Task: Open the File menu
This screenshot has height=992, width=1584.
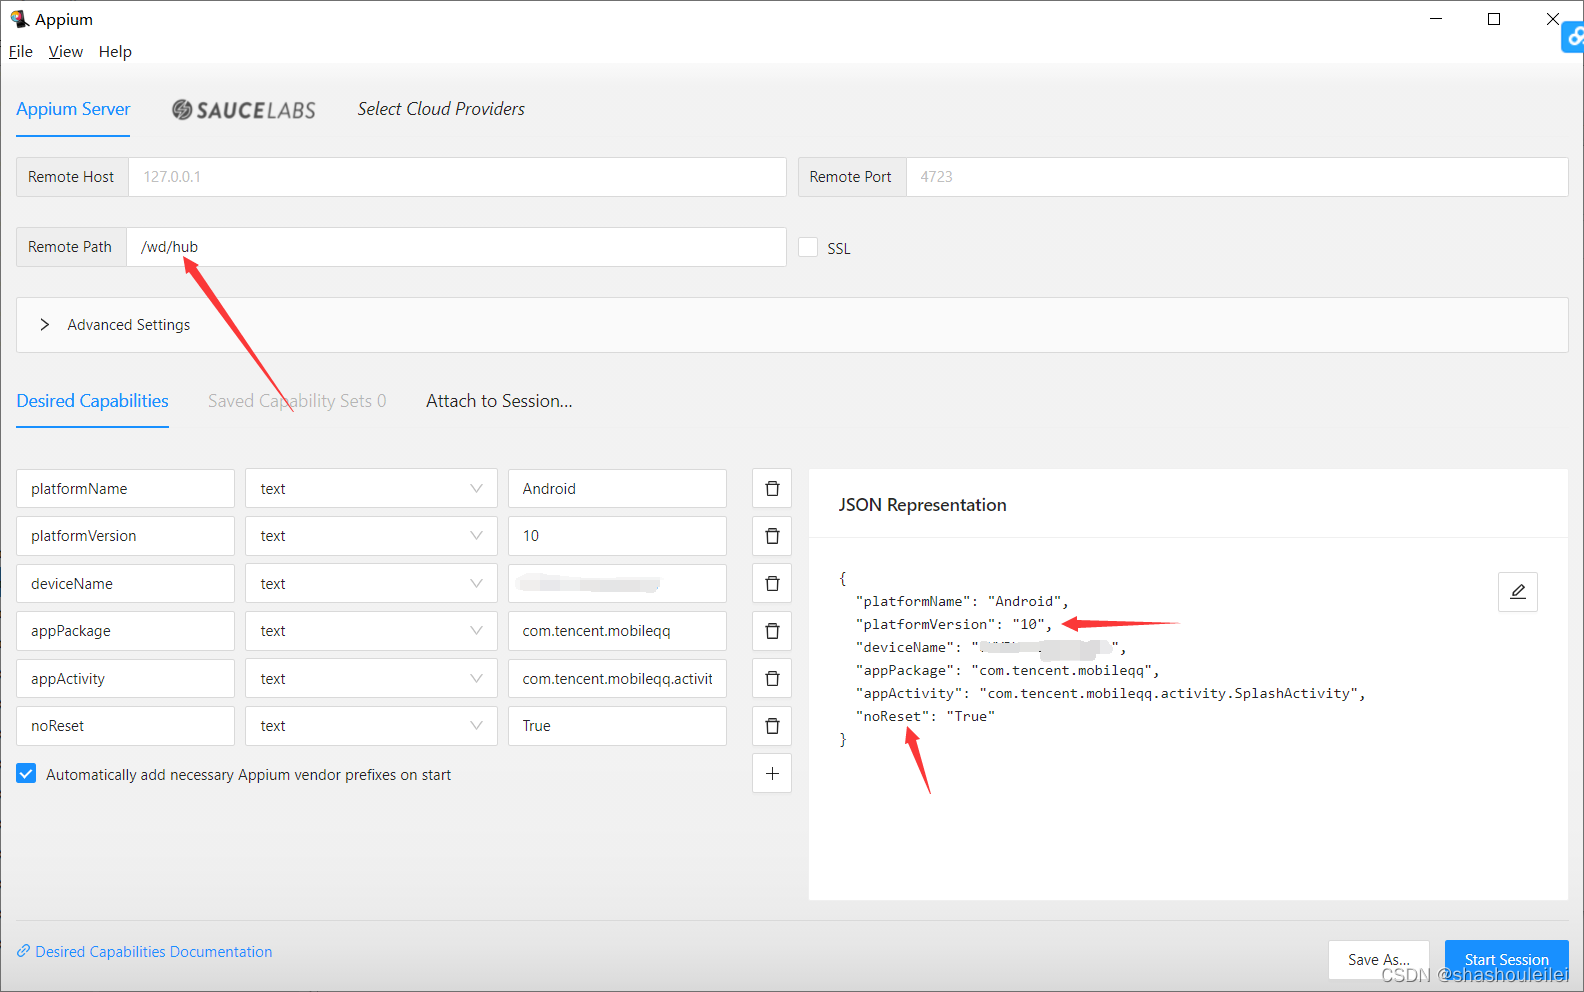Action: [x=21, y=52]
